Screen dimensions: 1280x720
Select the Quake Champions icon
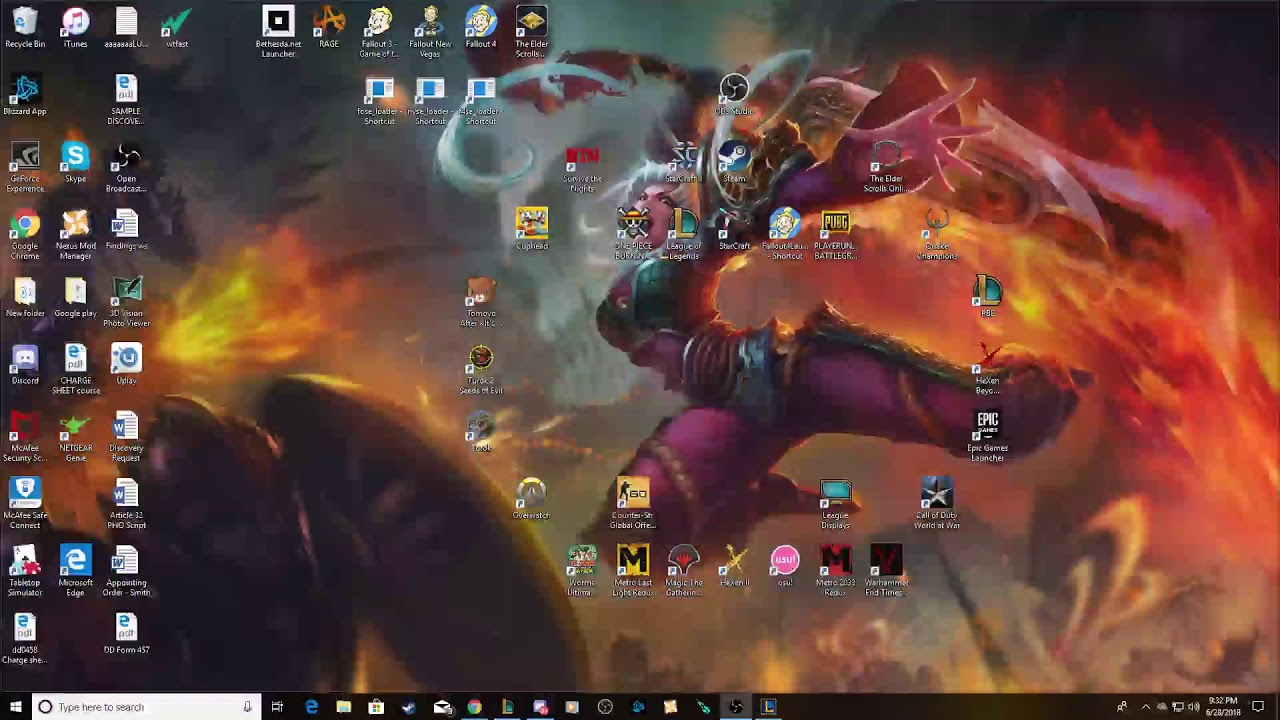point(936,235)
